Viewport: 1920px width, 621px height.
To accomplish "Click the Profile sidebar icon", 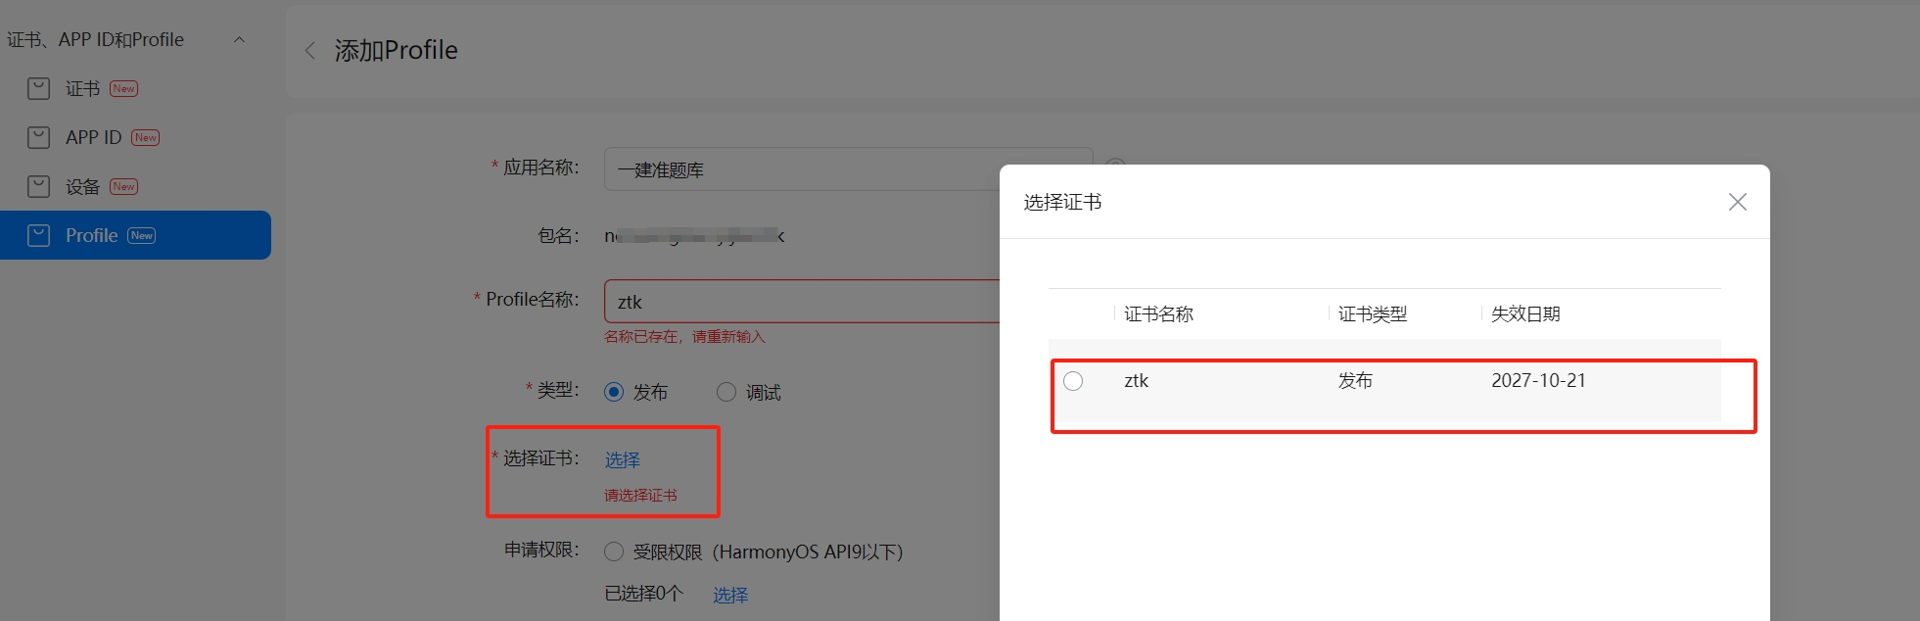I will click(x=38, y=236).
